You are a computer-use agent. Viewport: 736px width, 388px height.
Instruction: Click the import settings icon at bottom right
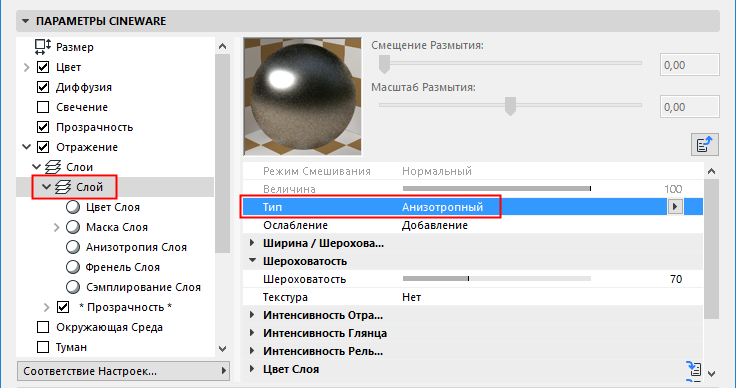[x=694, y=369]
